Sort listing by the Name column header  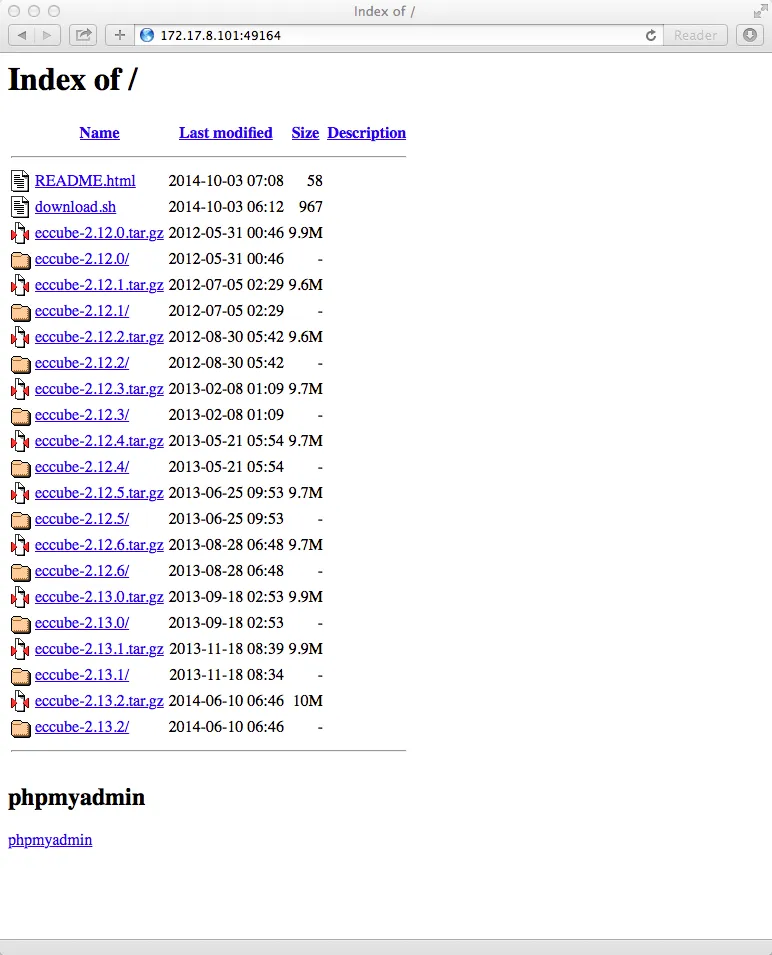tap(99, 133)
